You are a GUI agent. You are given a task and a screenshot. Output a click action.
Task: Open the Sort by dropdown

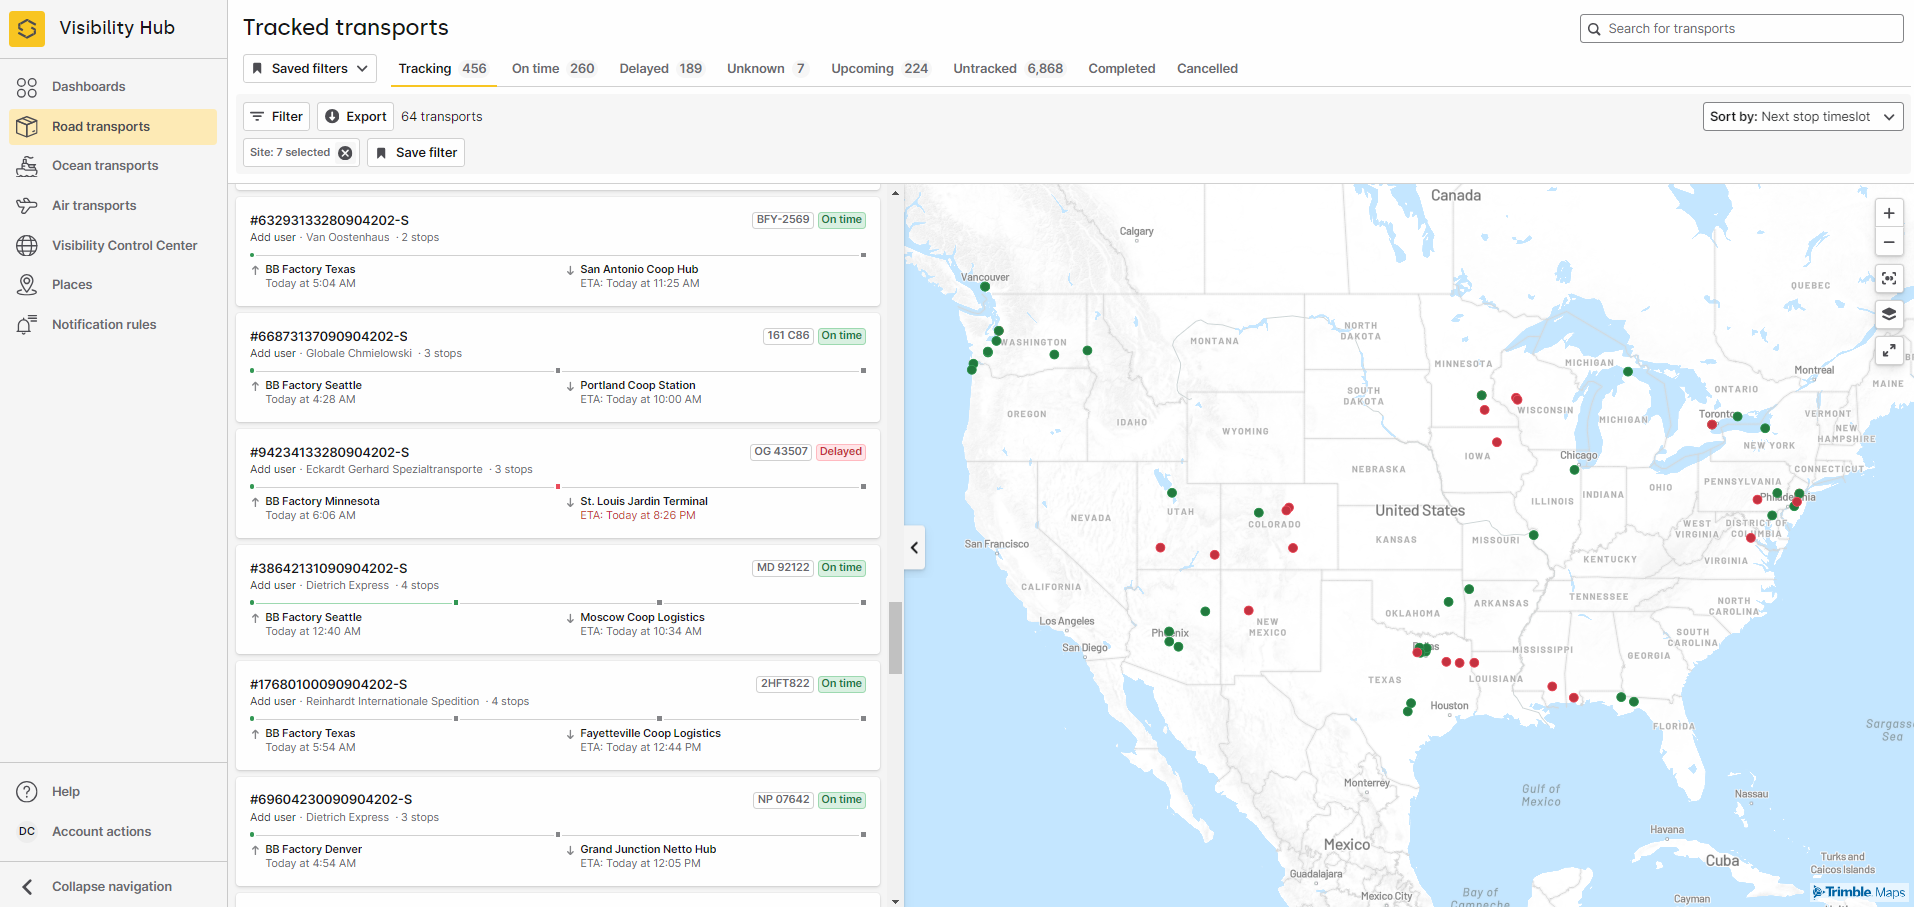[1802, 117]
